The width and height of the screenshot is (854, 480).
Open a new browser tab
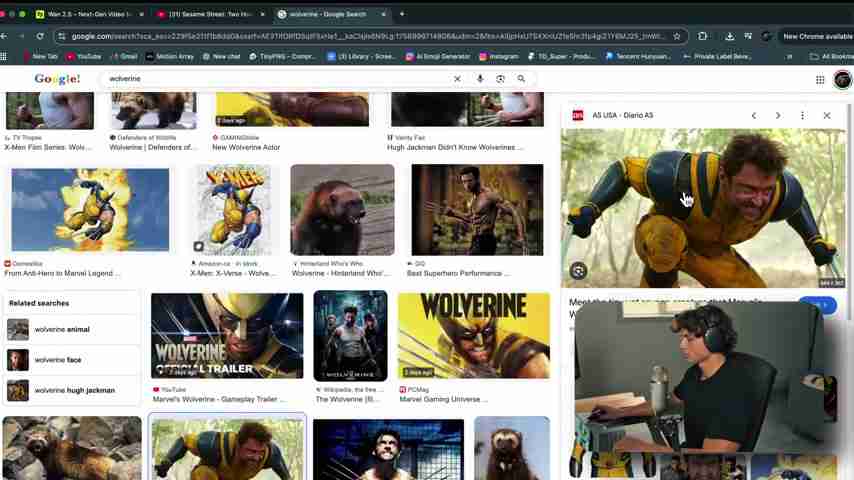pyautogui.click(x=402, y=14)
